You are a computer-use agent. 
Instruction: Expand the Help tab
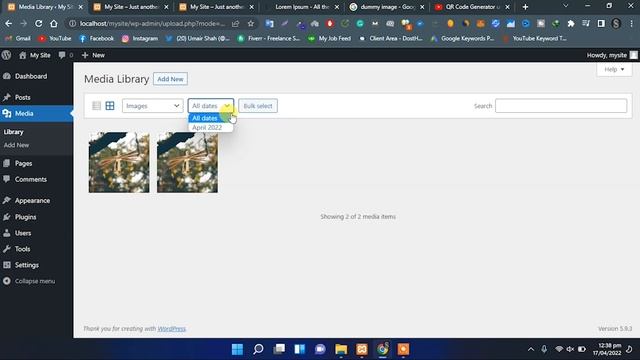614,69
